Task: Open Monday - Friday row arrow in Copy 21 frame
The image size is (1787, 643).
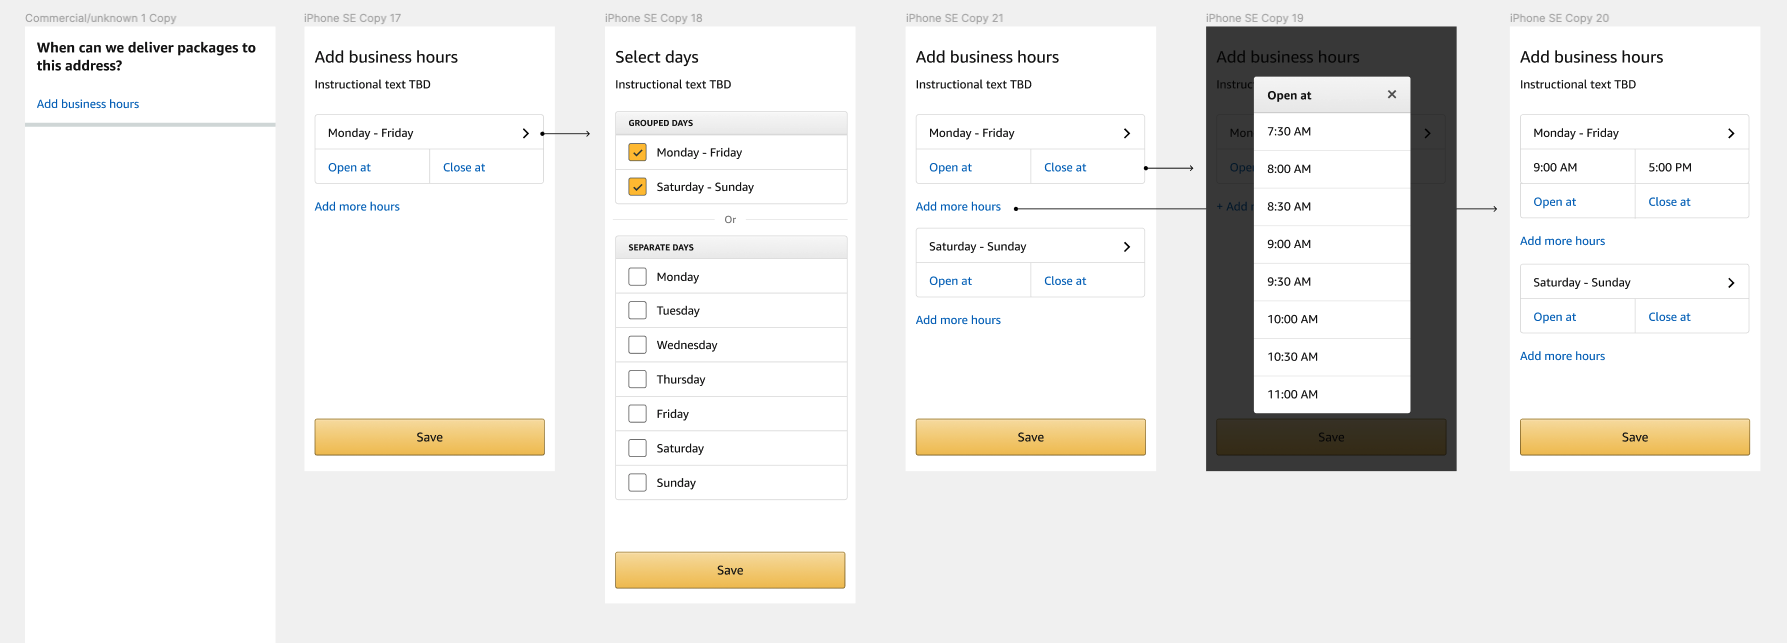Action: (1127, 133)
